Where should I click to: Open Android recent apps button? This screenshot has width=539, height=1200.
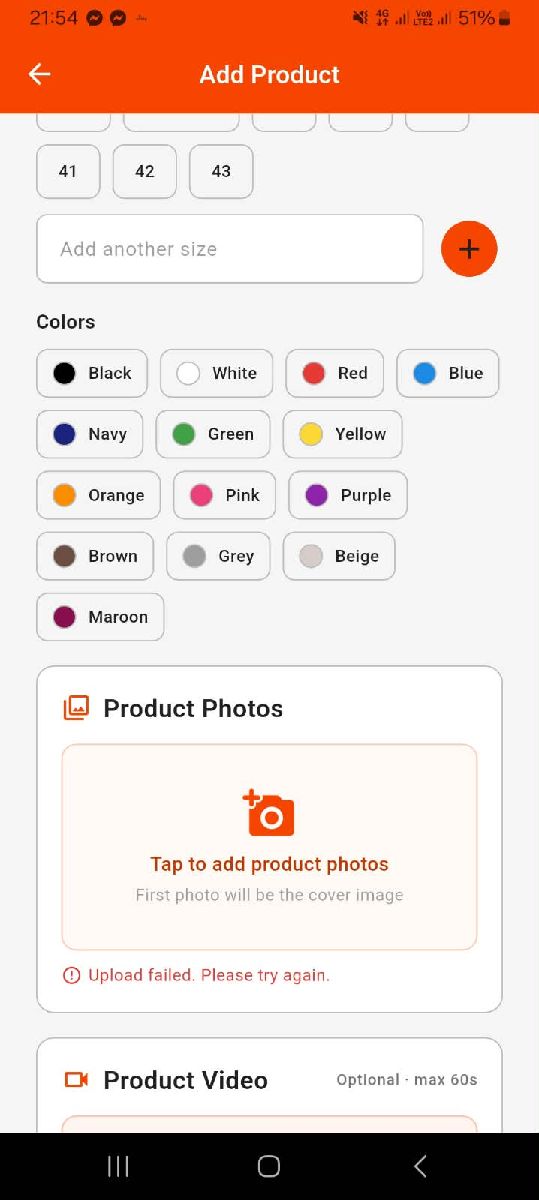(x=118, y=1166)
